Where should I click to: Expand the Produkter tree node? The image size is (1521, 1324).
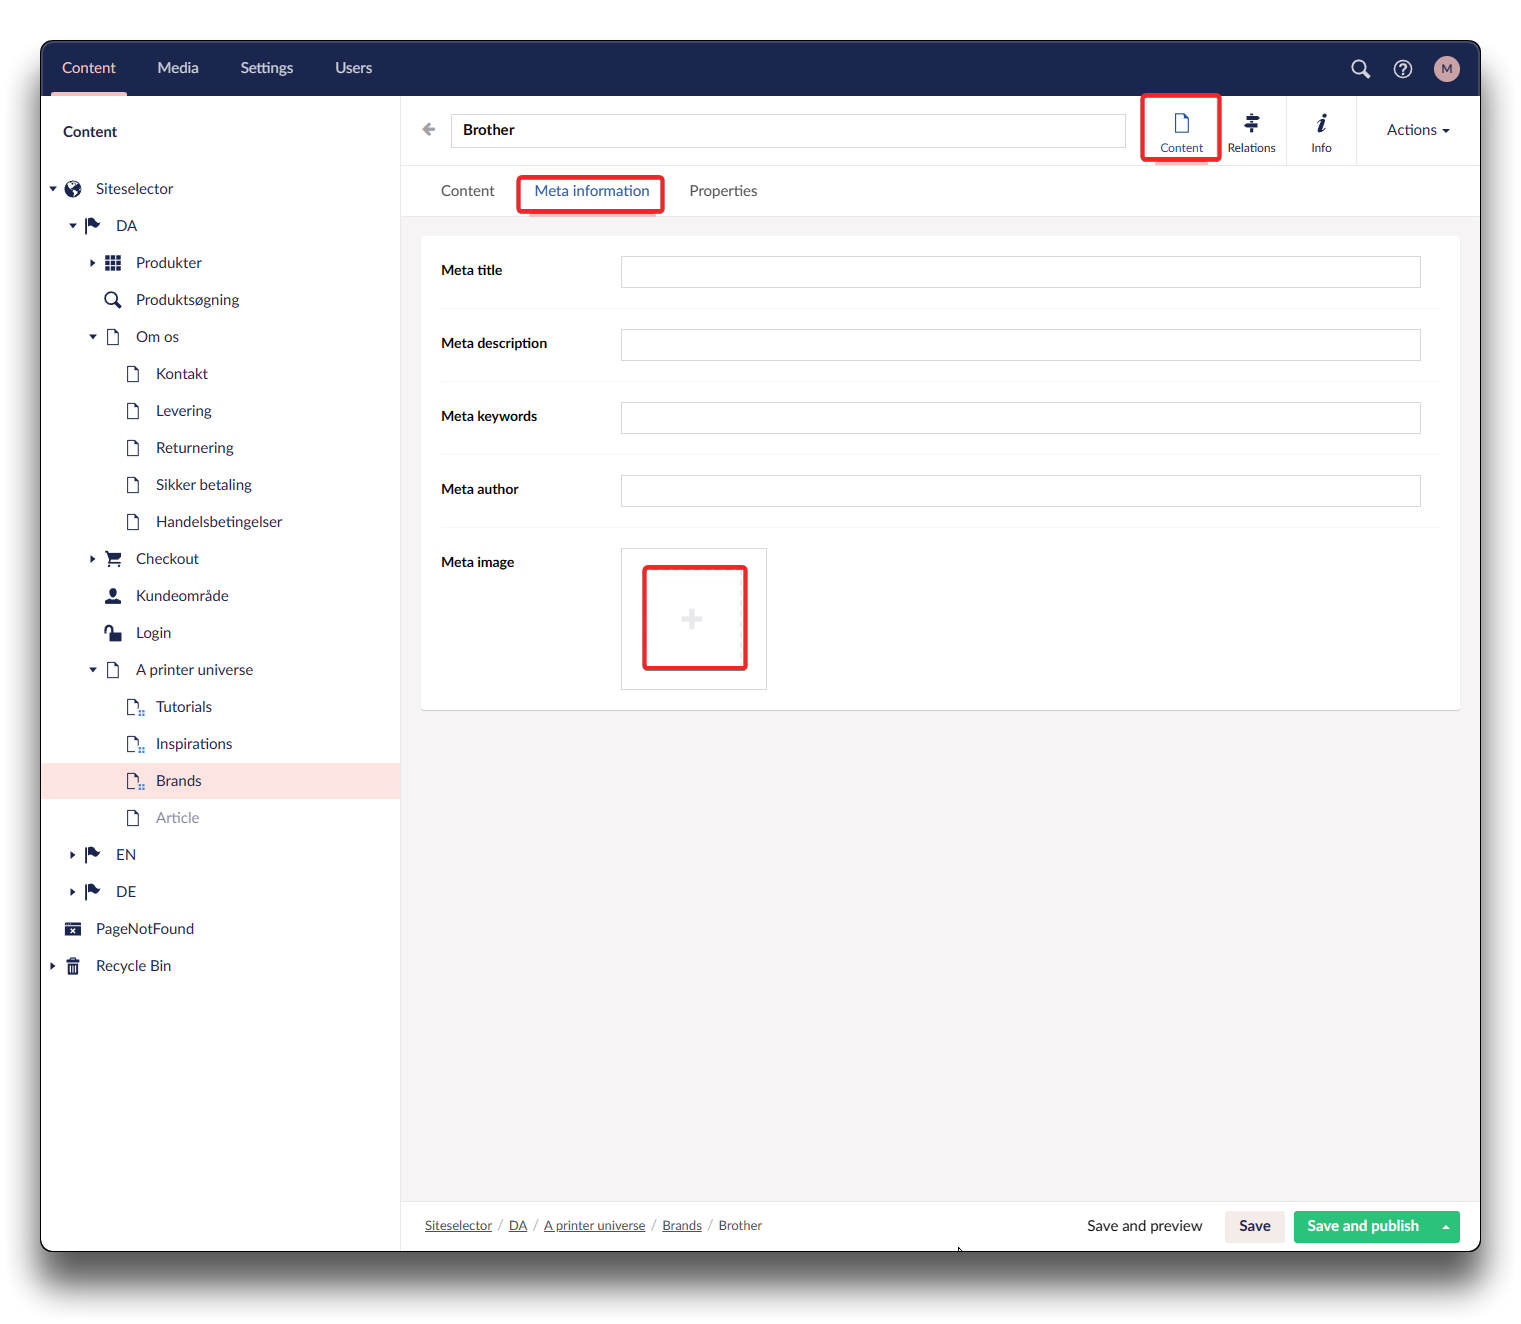(92, 263)
